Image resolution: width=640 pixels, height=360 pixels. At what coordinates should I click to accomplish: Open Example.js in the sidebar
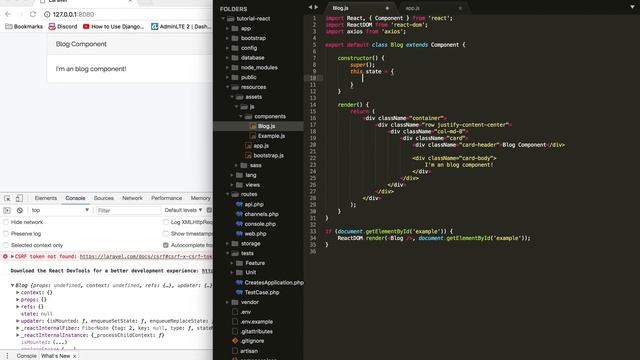pos(271,136)
